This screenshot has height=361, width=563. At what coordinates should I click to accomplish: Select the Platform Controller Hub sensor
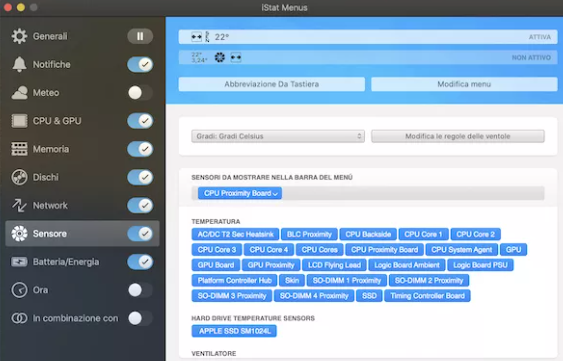tap(234, 281)
